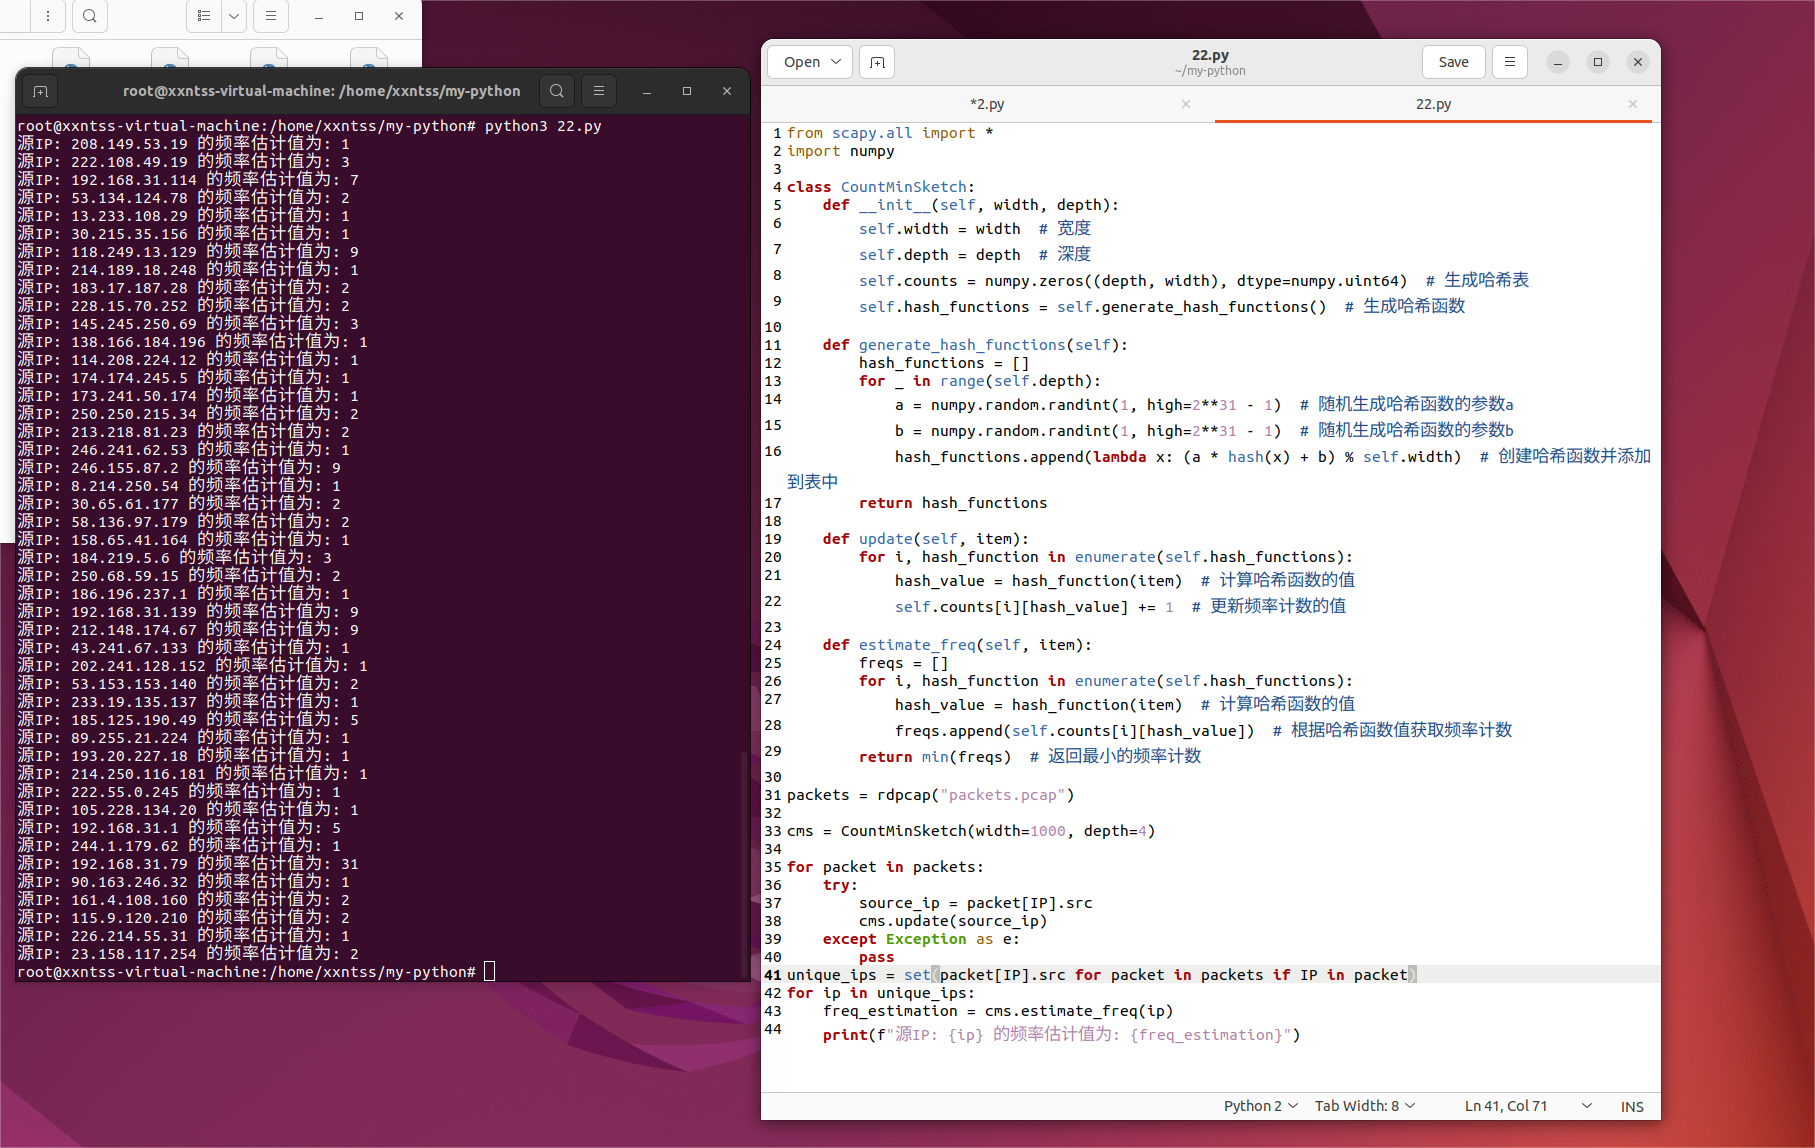Click the 'except Exception as e:' line
This screenshot has height=1148, width=1815.
pos(921,939)
